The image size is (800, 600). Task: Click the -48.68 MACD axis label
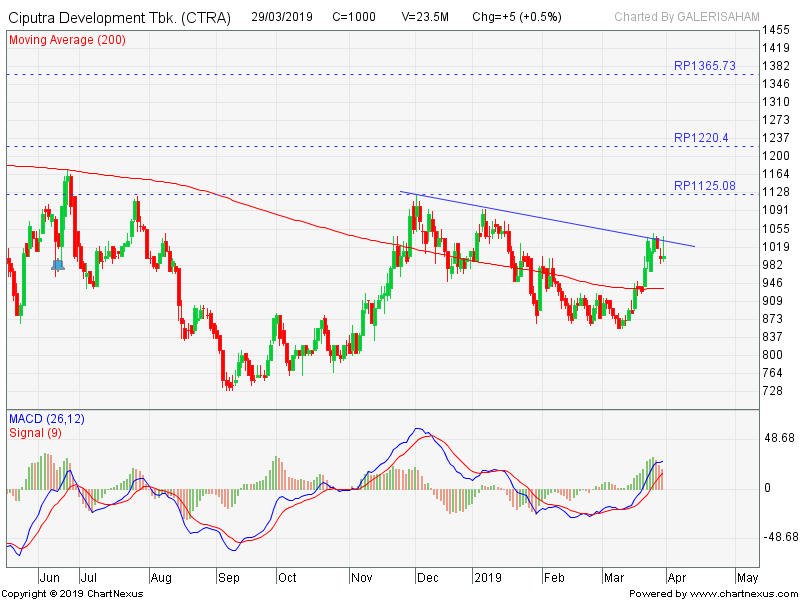click(x=780, y=537)
